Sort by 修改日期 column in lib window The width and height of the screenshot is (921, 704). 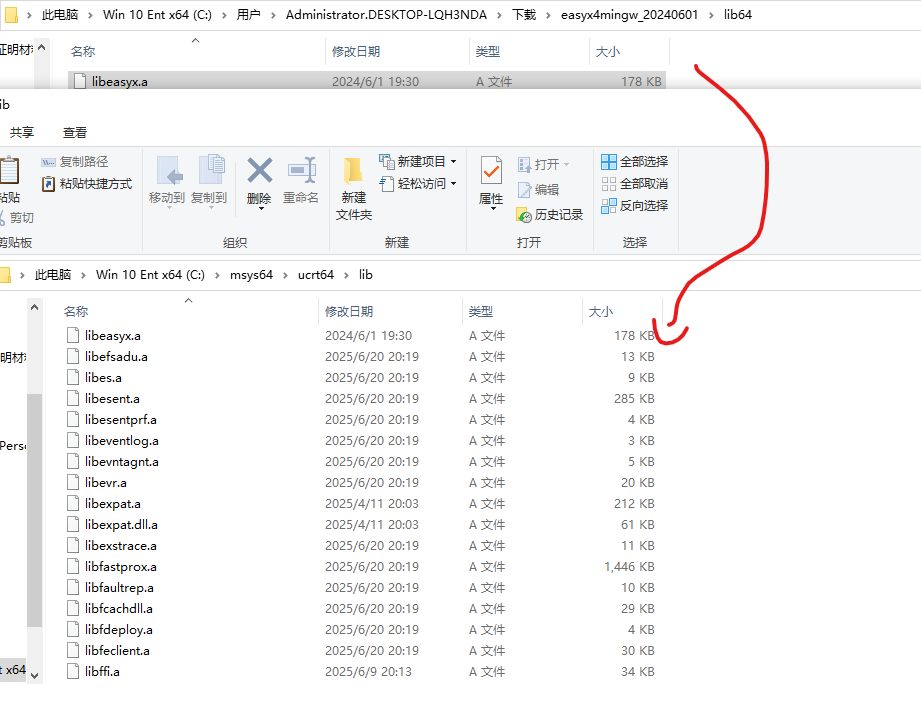(349, 312)
